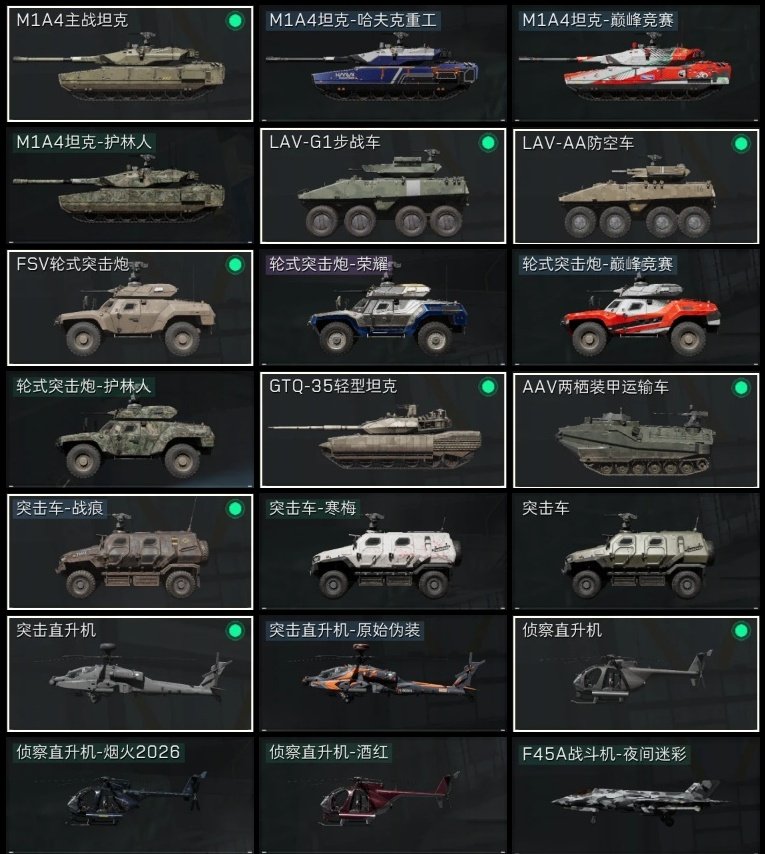Select the 突击车-战痕 skin card
The width and height of the screenshot is (765, 854).
130,552
